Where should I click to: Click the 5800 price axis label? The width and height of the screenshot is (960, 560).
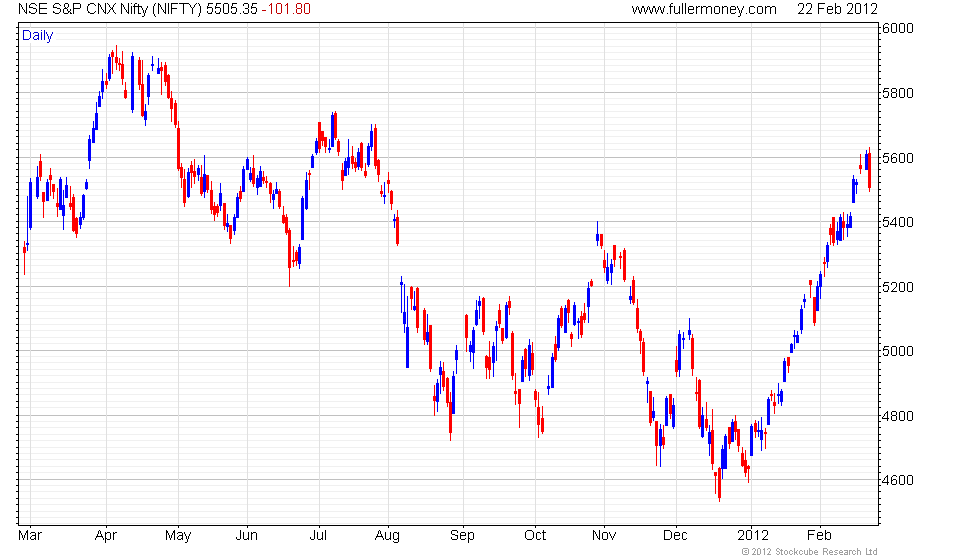pyautogui.click(x=898, y=93)
